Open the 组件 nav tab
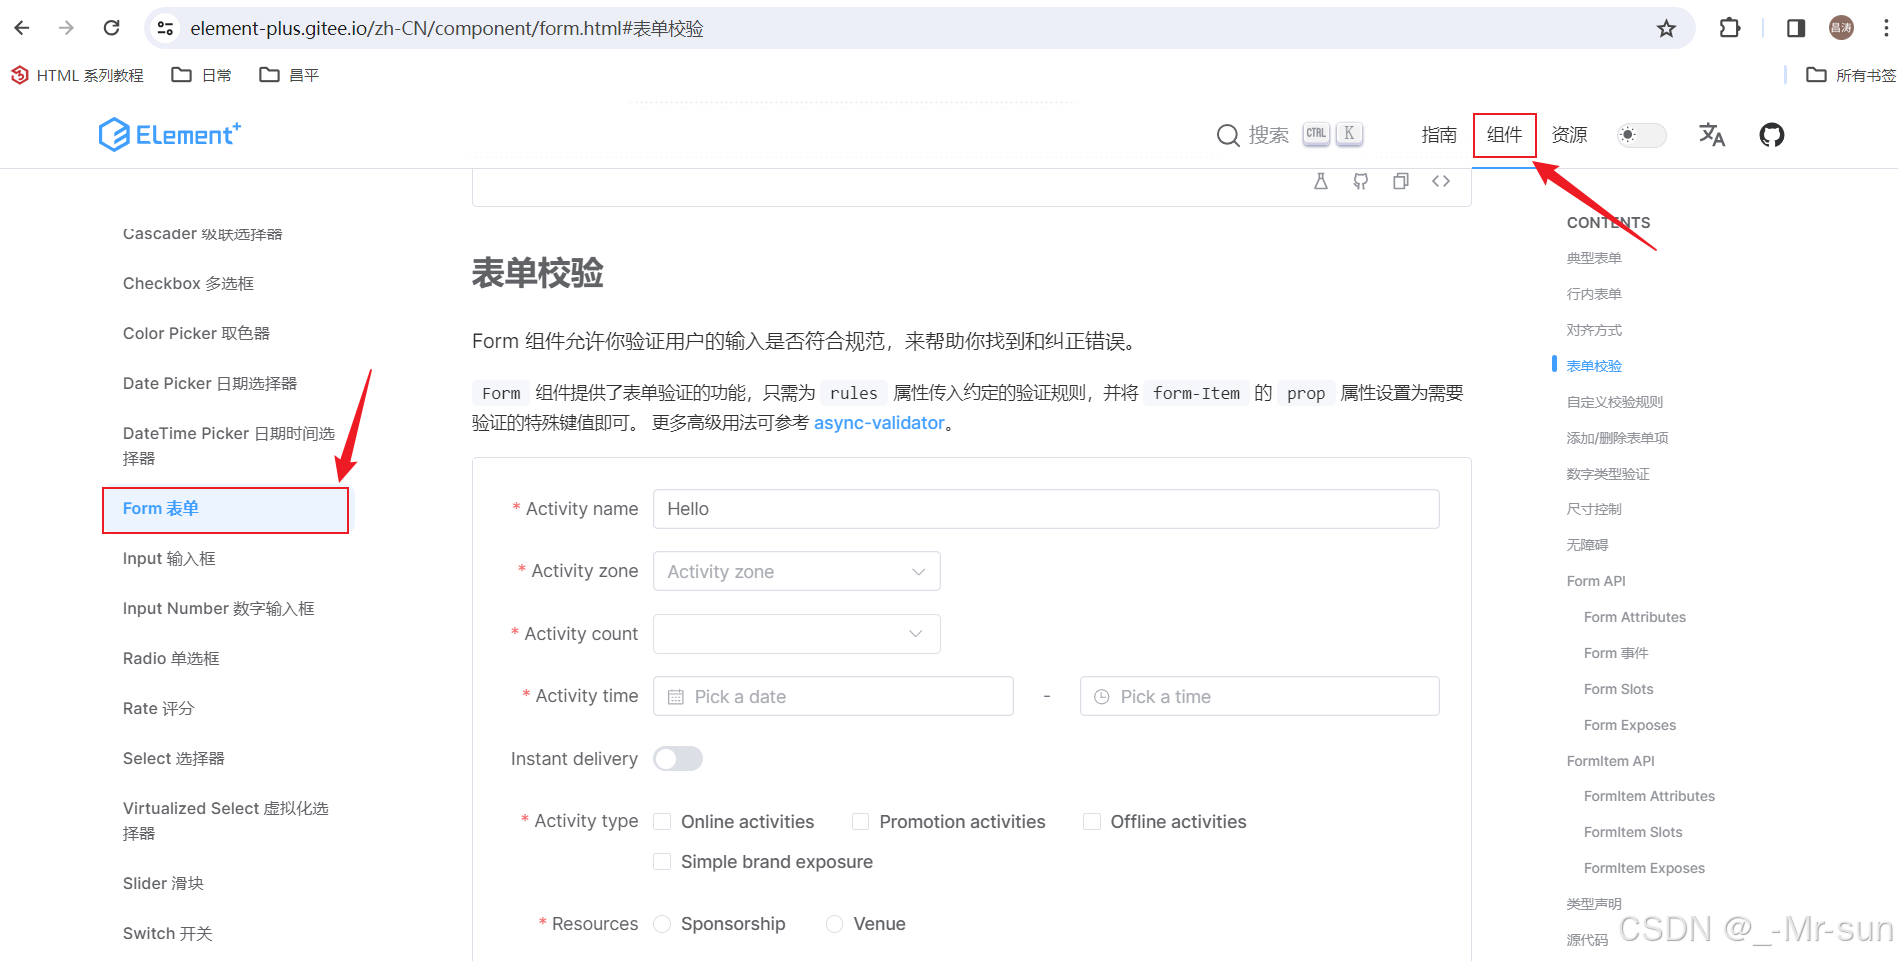This screenshot has height=961, width=1898. [1504, 135]
